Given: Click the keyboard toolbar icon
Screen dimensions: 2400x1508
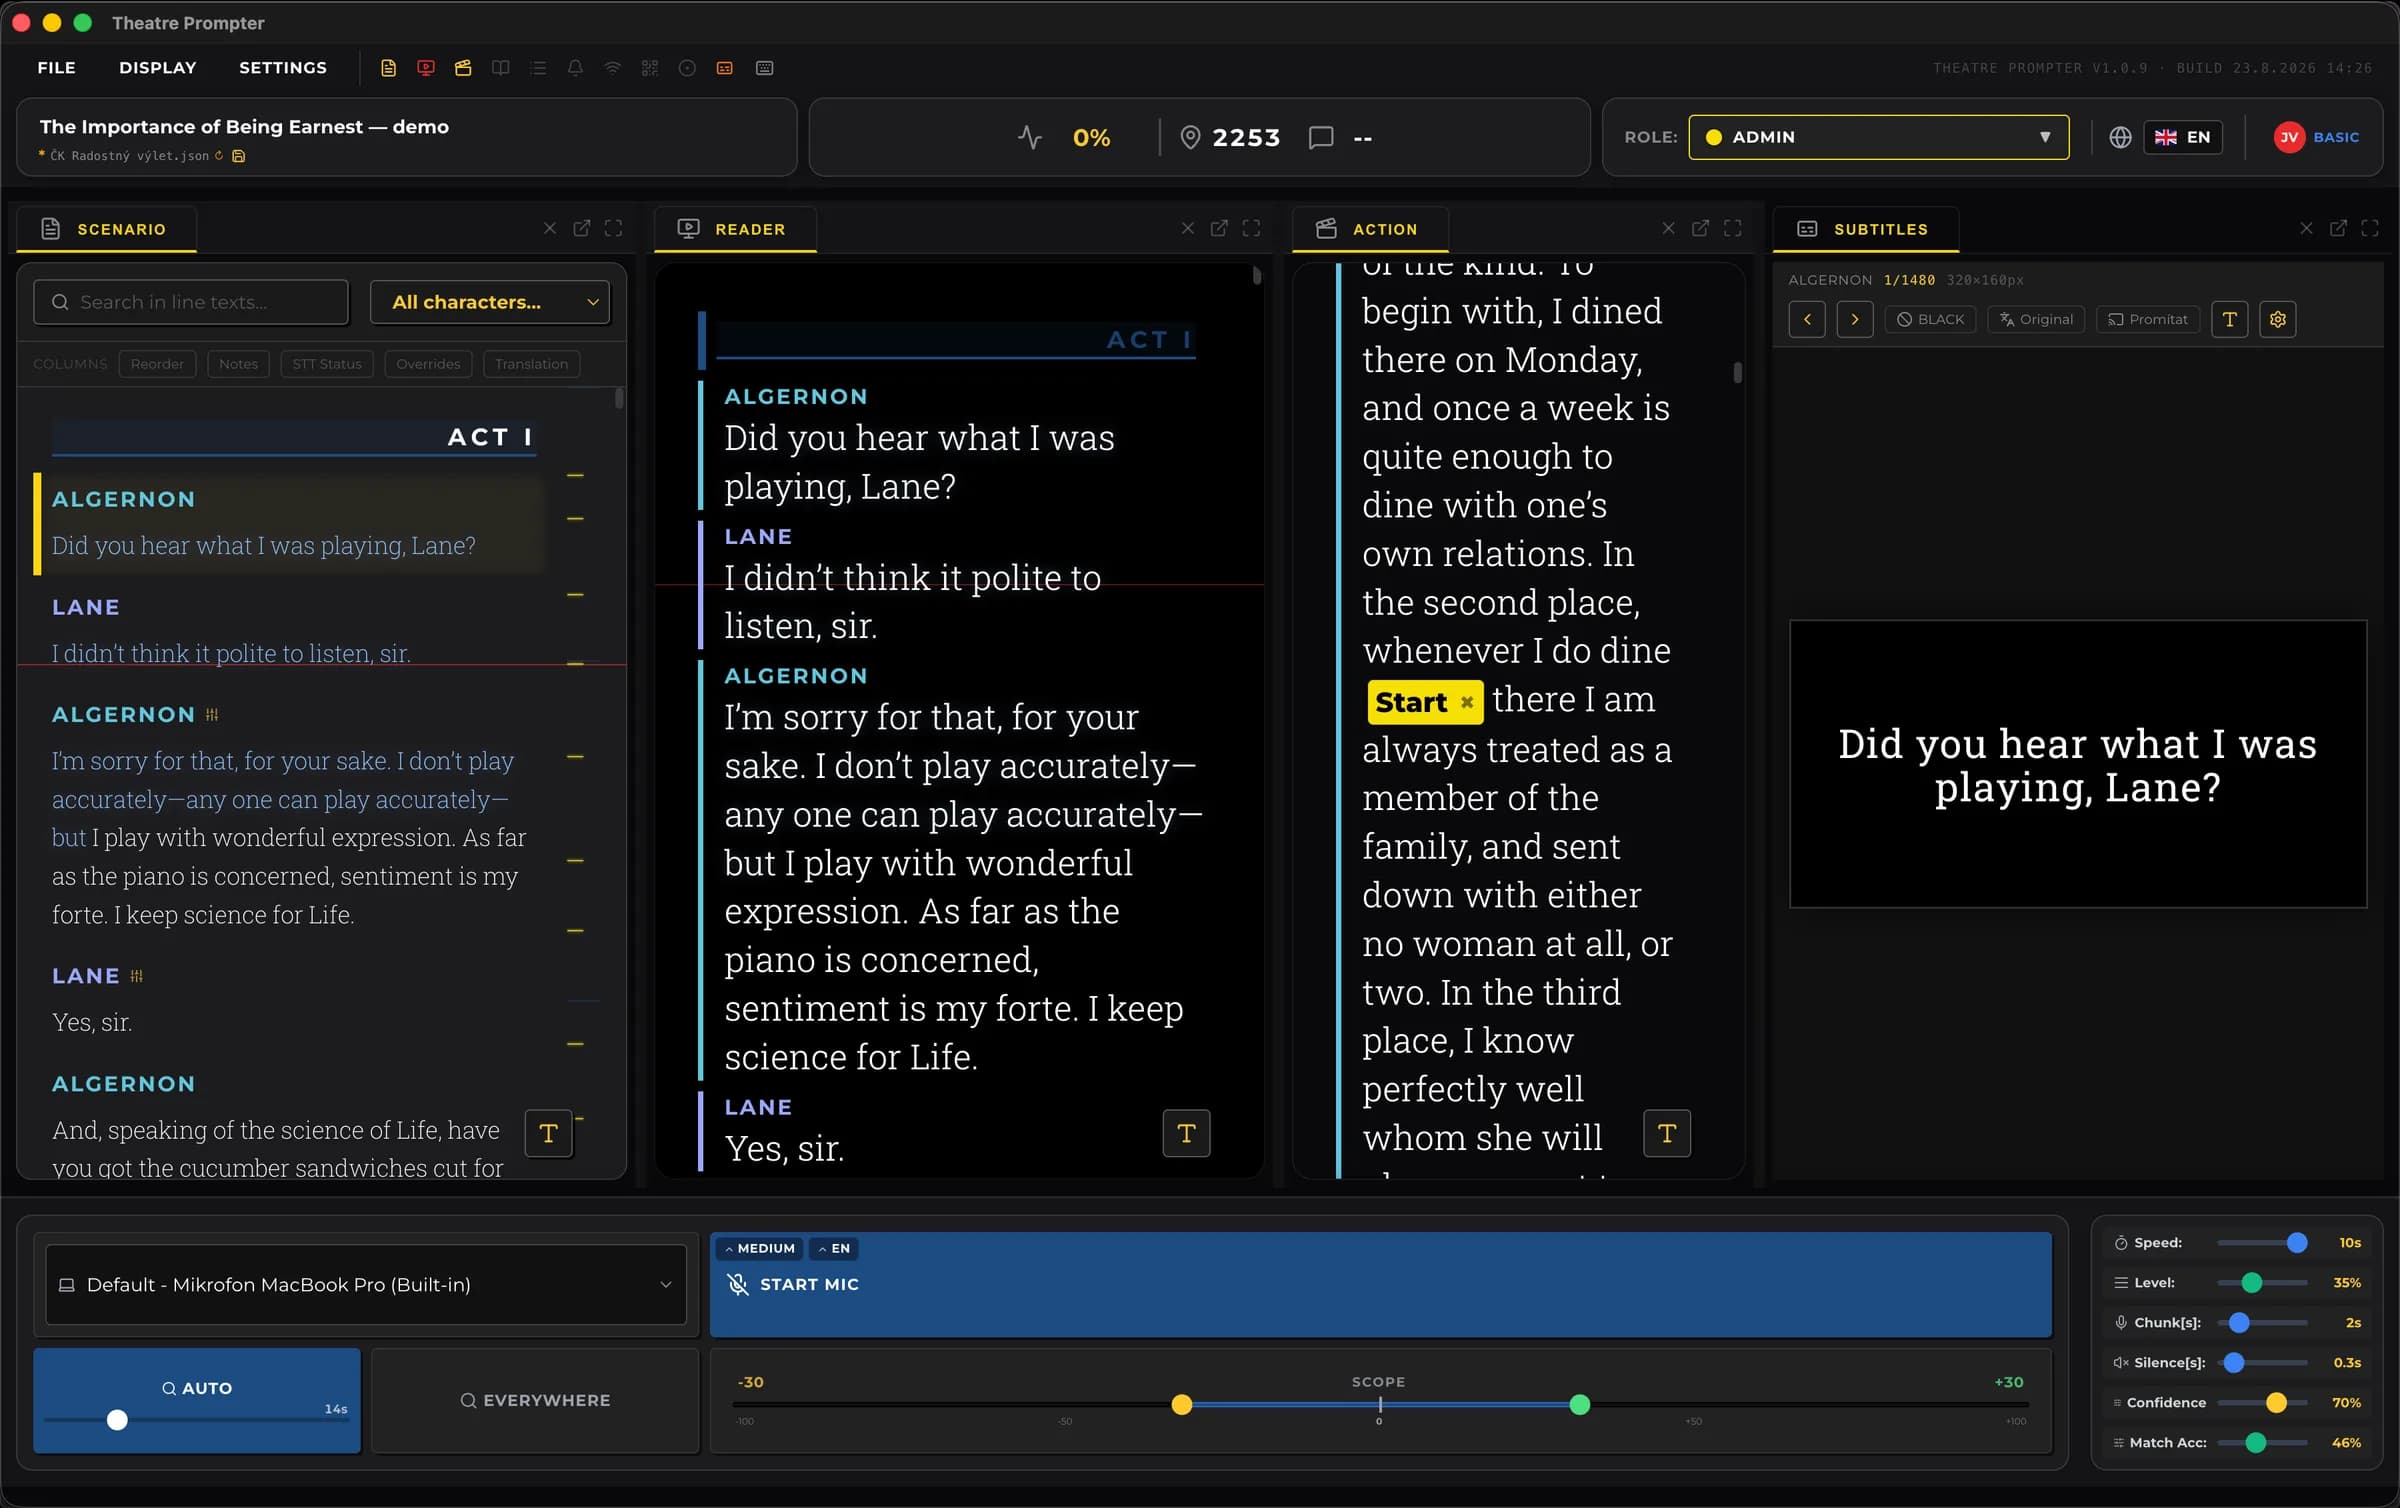Looking at the screenshot, I should pyautogui.click(x=765, y=68).
